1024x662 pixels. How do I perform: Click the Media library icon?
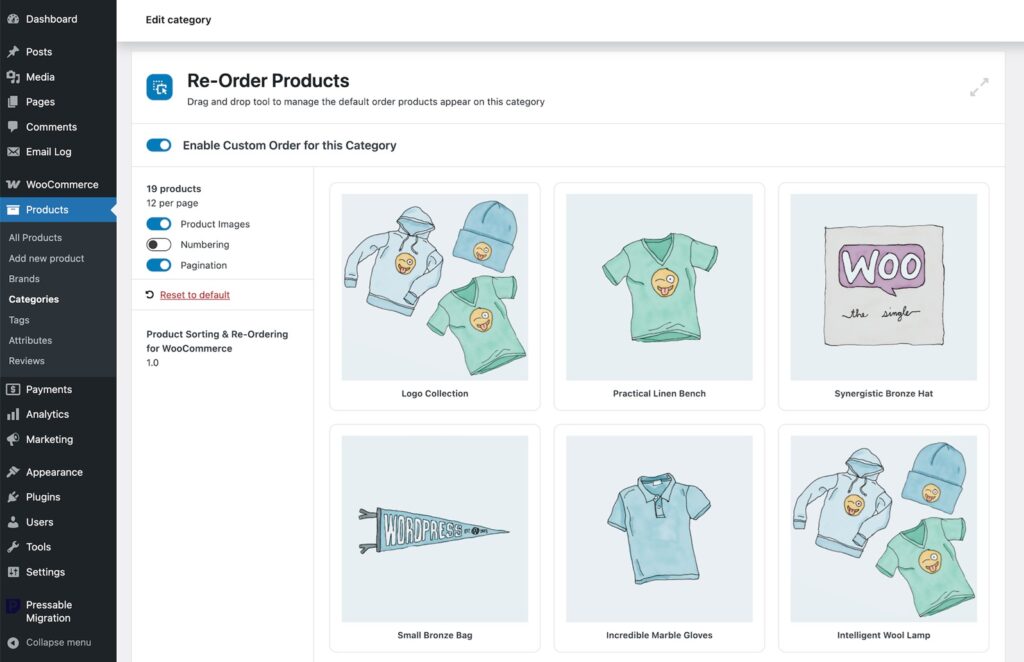[14, 76]
